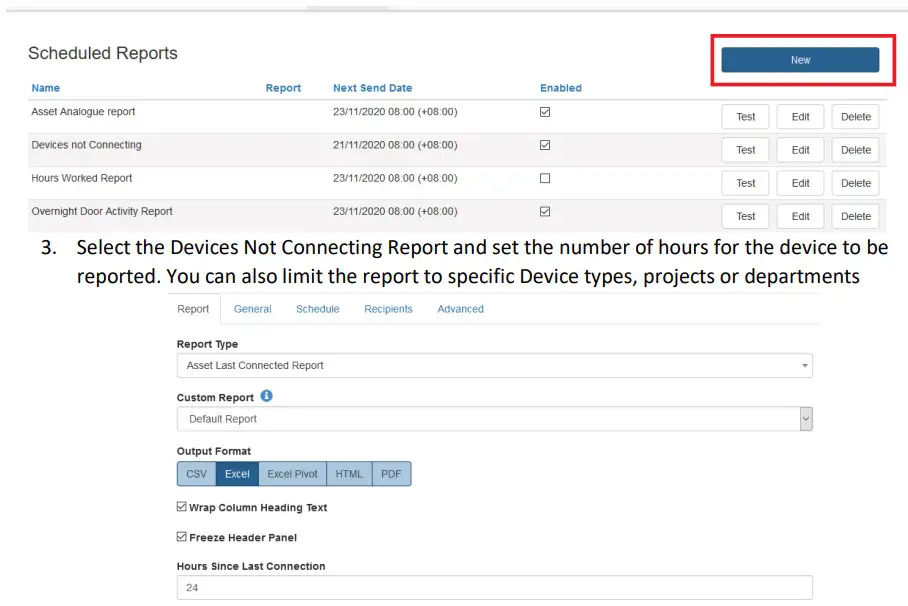Screen dimensions: 908x606
Task: Pick PDF as output format
Action: click(390, 474)
